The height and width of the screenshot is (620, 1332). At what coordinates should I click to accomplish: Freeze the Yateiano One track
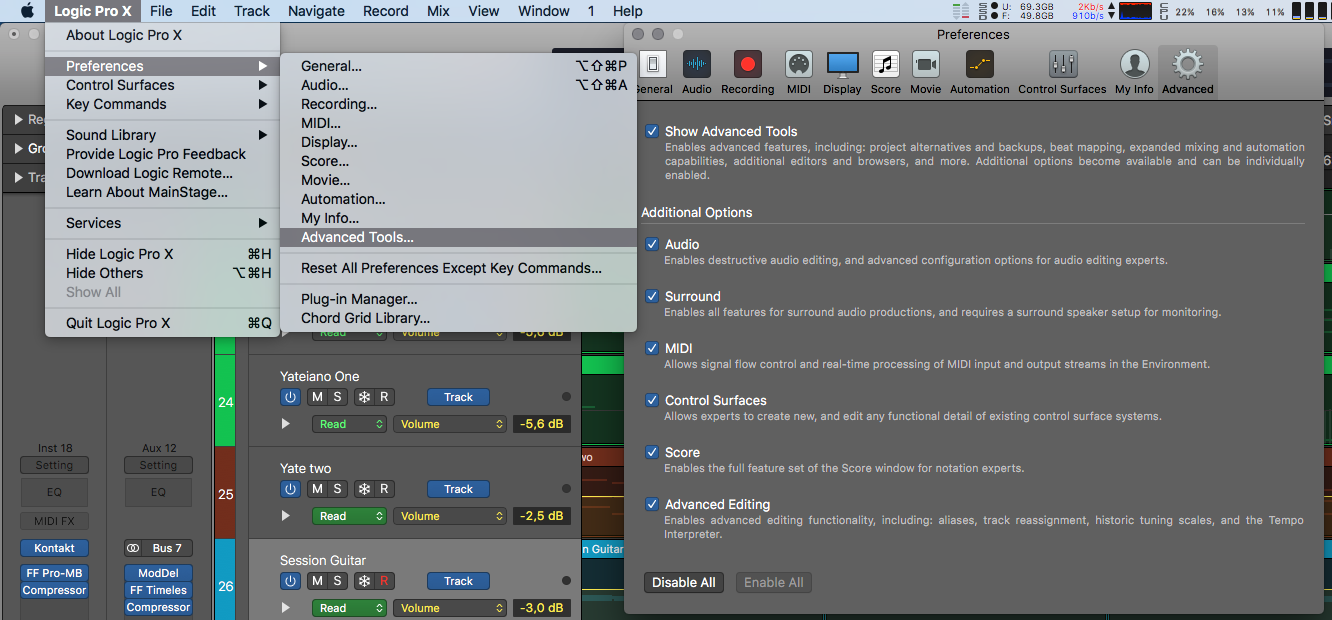[364, 397]
